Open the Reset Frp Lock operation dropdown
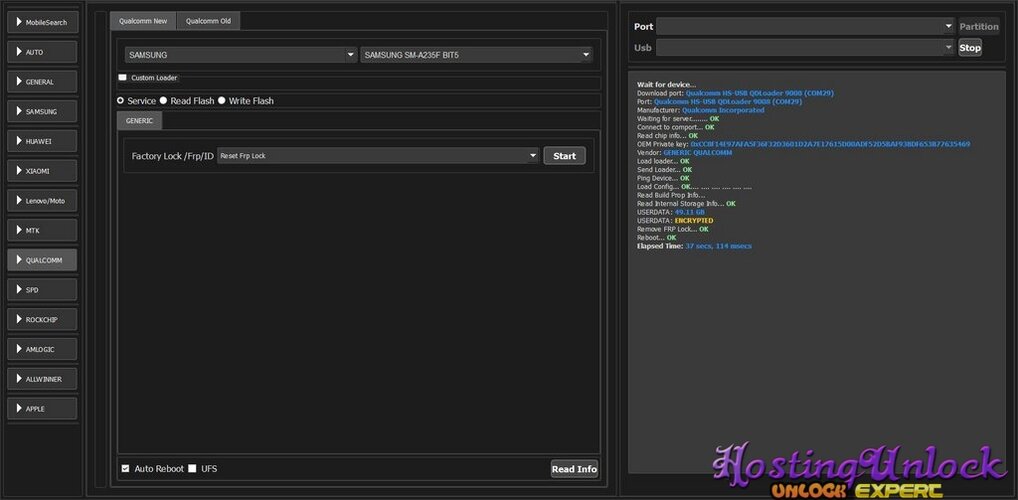The width and height of the screenshot is (1018, 500). click(x=378, y=156)
